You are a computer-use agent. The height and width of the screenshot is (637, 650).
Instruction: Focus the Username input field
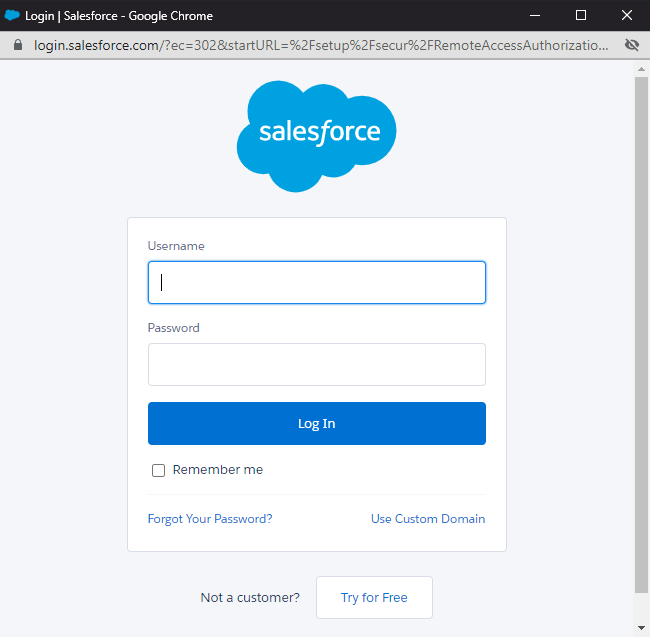coord(317,283)
